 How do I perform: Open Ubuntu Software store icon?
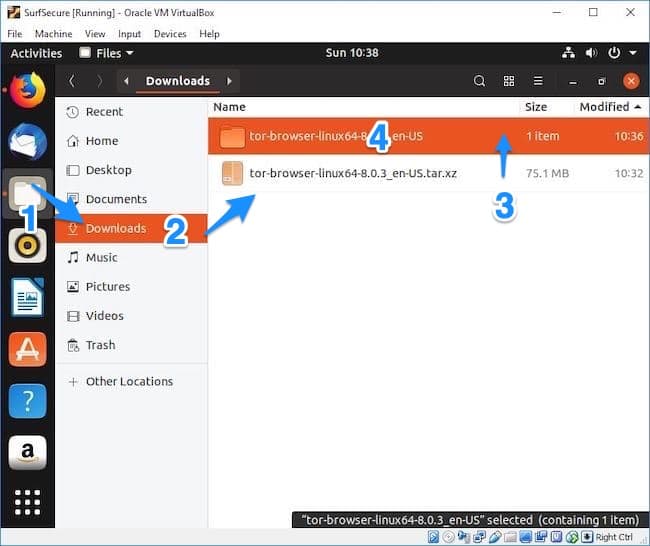pos(27,349)
